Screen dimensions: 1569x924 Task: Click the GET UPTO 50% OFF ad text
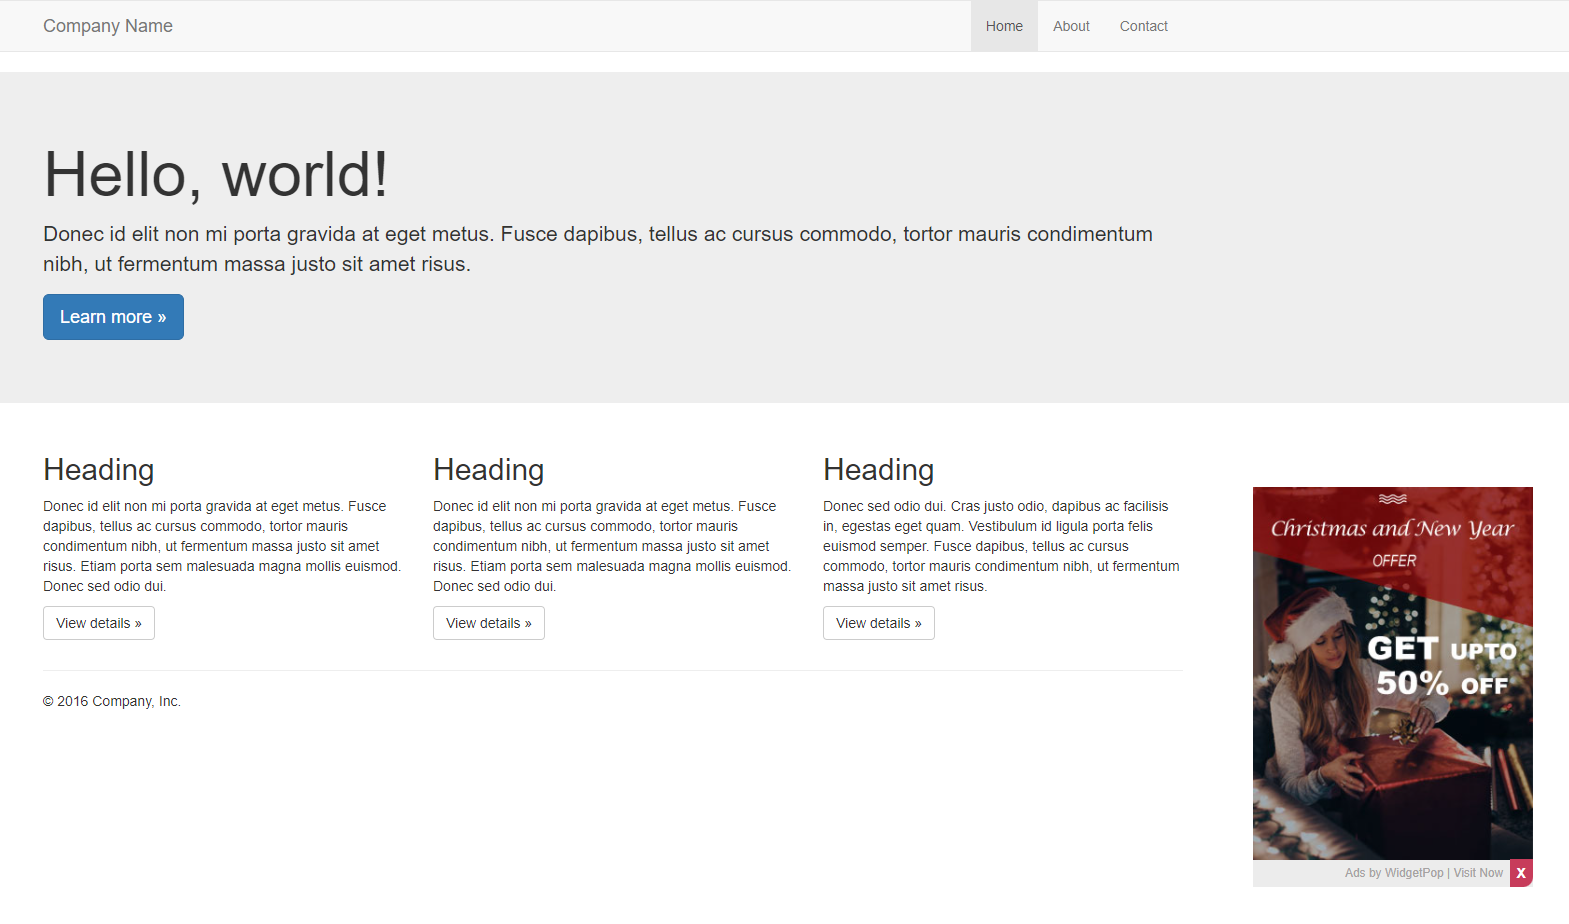point(1442,666)
